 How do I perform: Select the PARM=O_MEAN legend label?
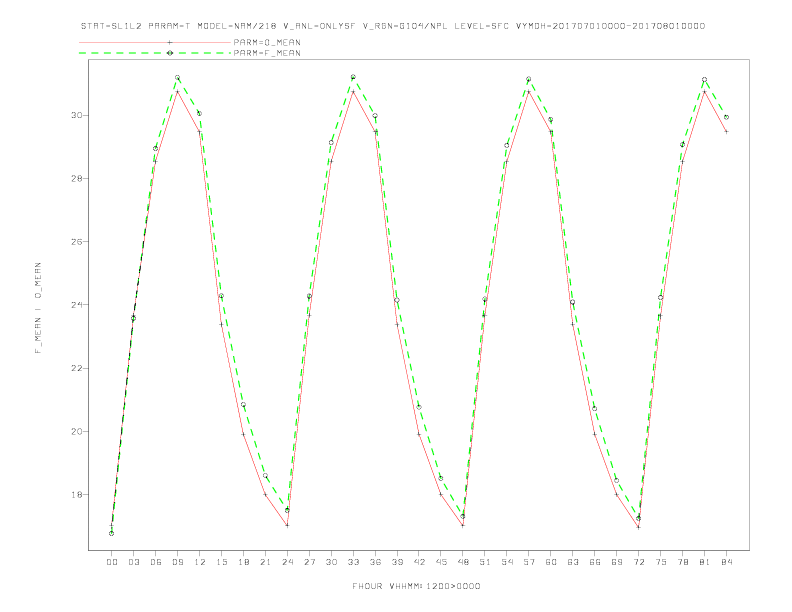tap(267, 42)
